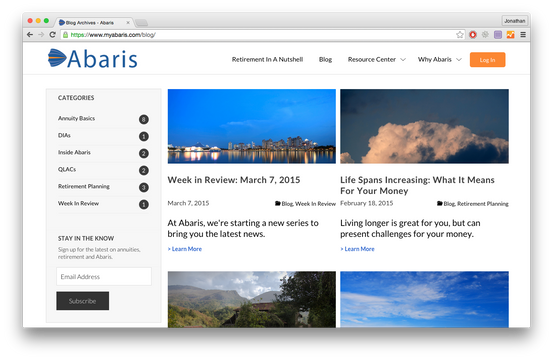Image resolution: width=553 pixels, height=360 pixels.
Task: Click the Retirement Planning count badge
Action: [x=144, y=187]
